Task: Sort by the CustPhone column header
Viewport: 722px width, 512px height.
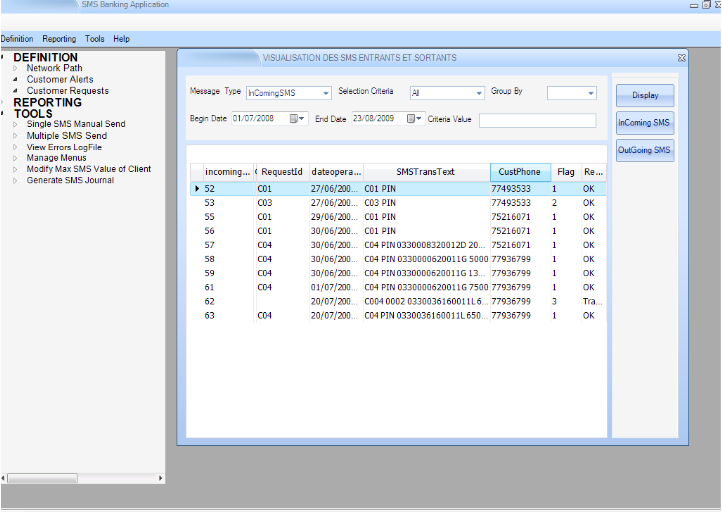Action: (520, 172)
